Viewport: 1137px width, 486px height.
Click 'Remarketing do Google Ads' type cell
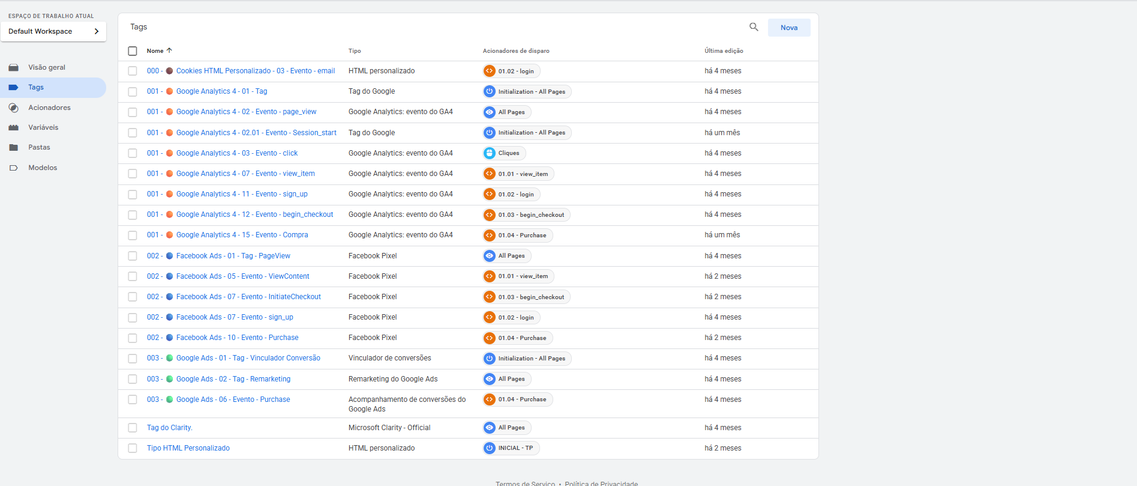click(x=392, y=379)
